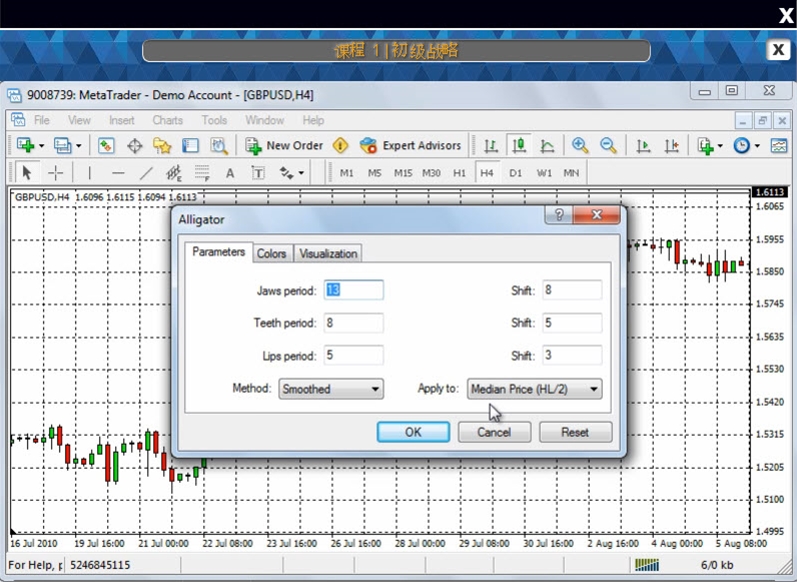The width and height of the screenshot is (797, 582).
Task: Switch chart to D1 timeframe
Action: (x=515, y=173)
